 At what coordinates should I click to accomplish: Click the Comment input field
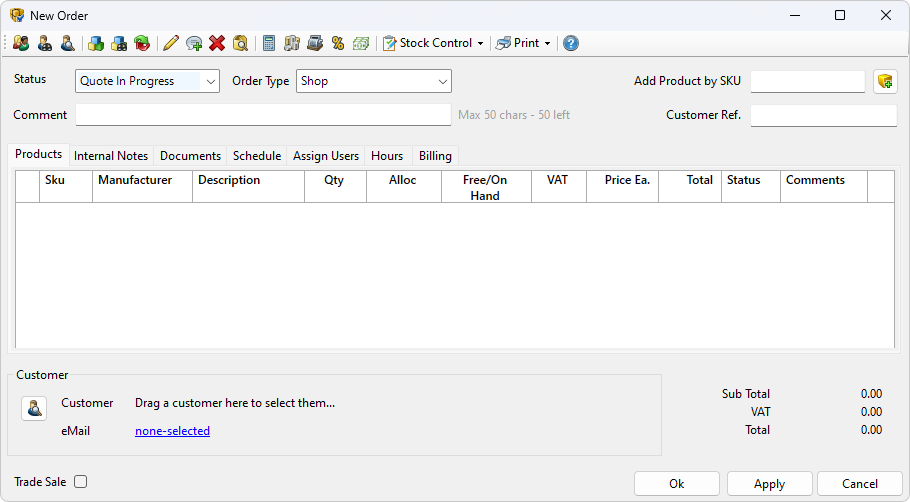click(x=263, y=115)
